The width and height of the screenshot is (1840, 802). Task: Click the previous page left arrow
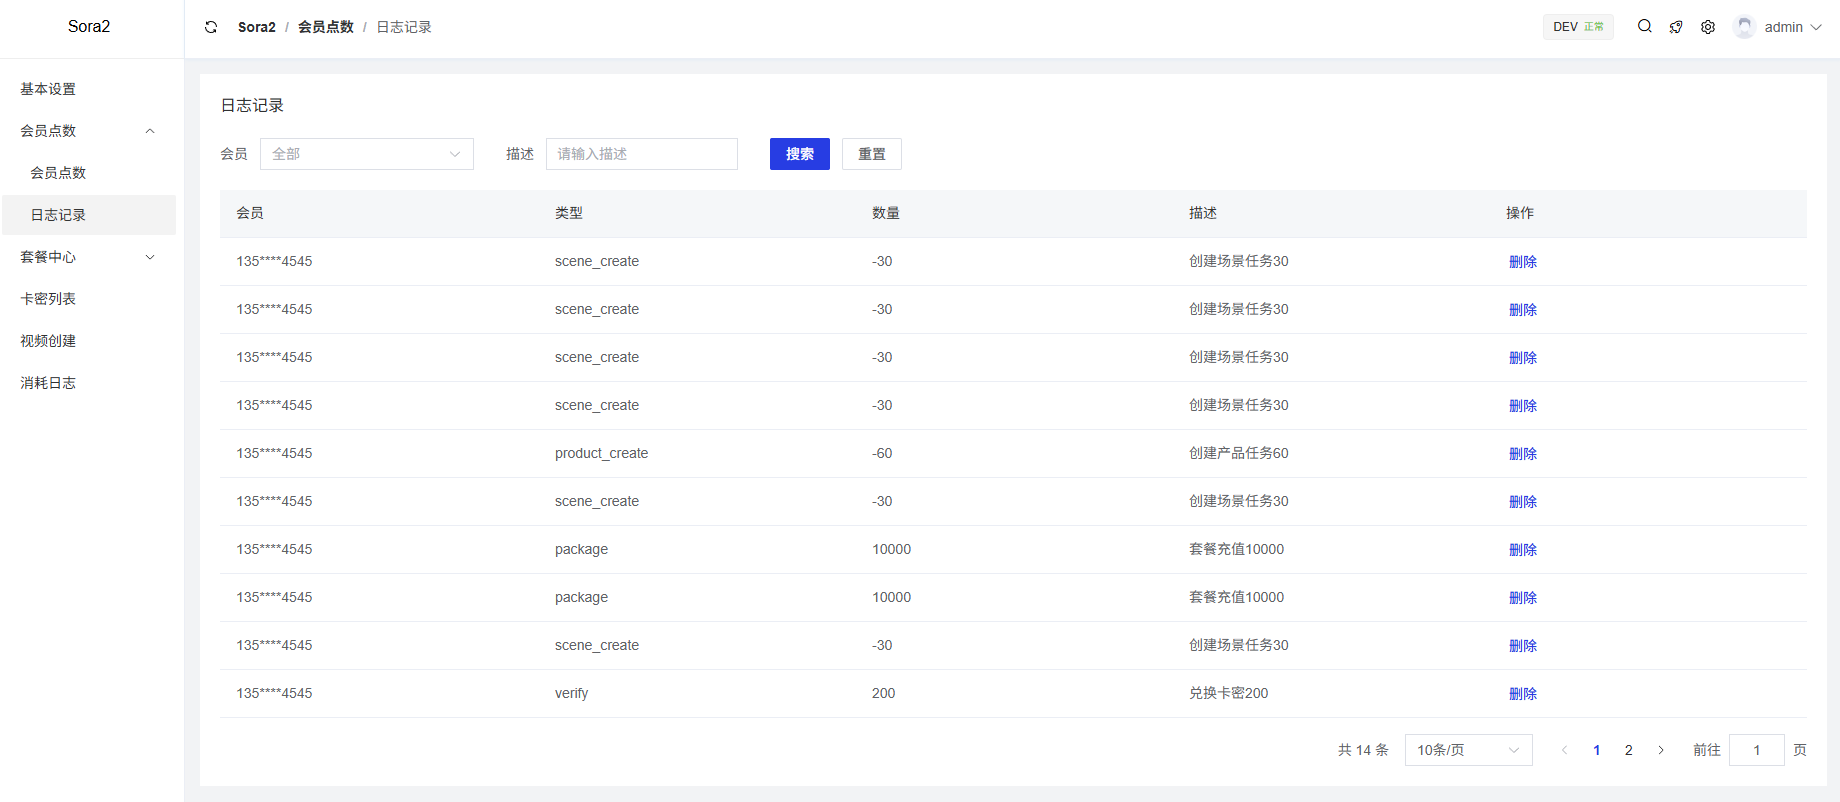(x=1565, y=750)
